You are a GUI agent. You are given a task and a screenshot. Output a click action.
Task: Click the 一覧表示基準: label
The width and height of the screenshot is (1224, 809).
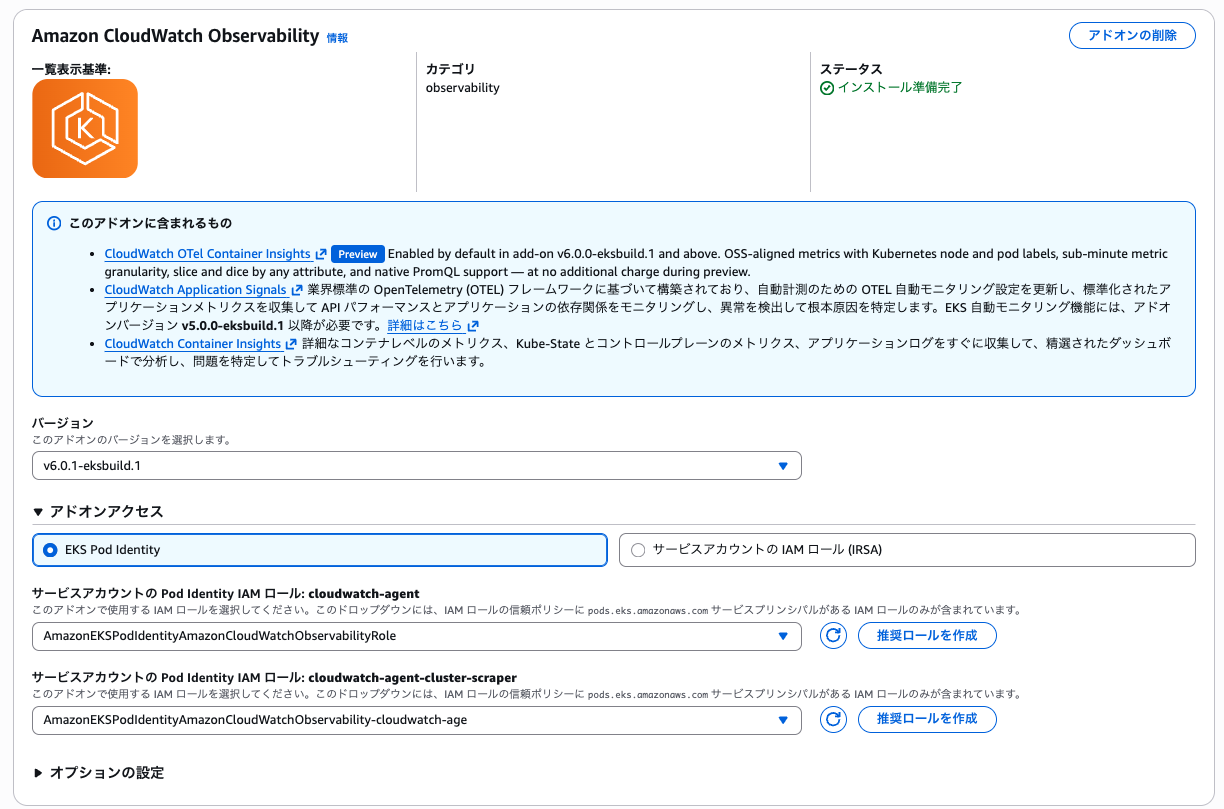click(x=71, y=69)
